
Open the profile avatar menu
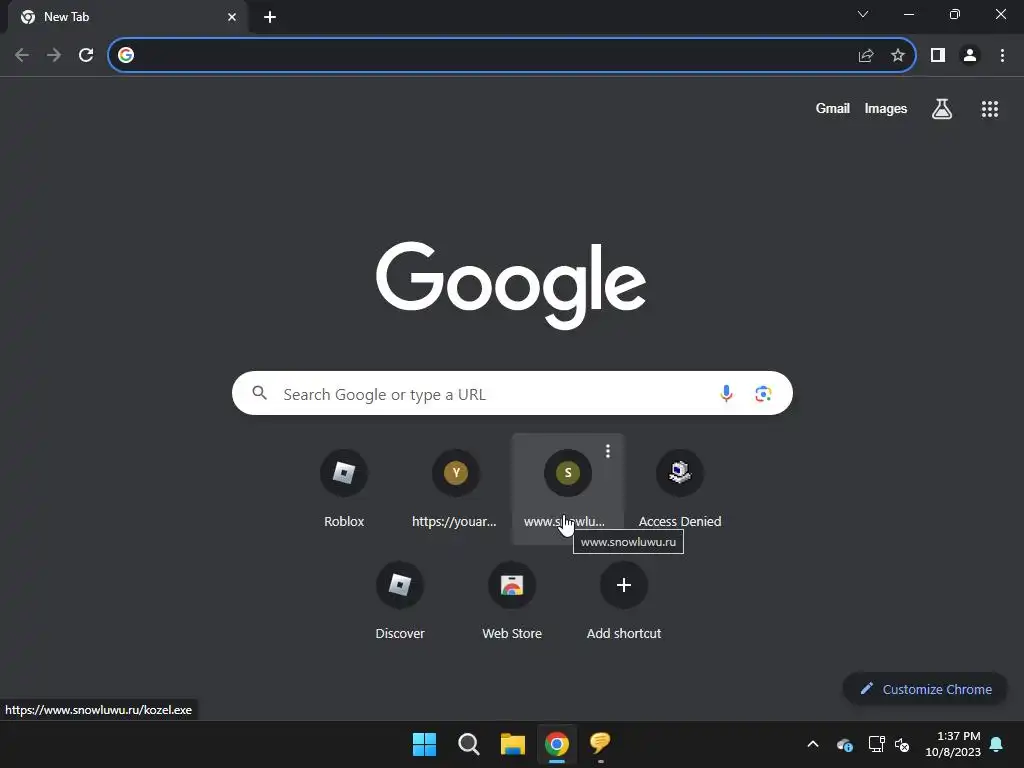coord(970,56)
